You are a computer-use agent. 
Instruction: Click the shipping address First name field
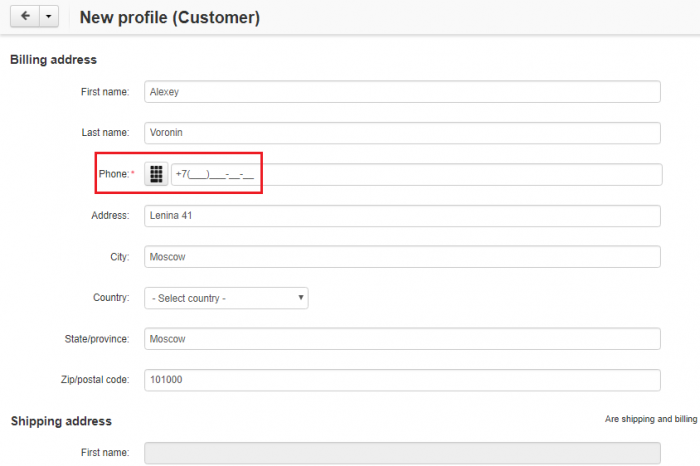point(402,454)
